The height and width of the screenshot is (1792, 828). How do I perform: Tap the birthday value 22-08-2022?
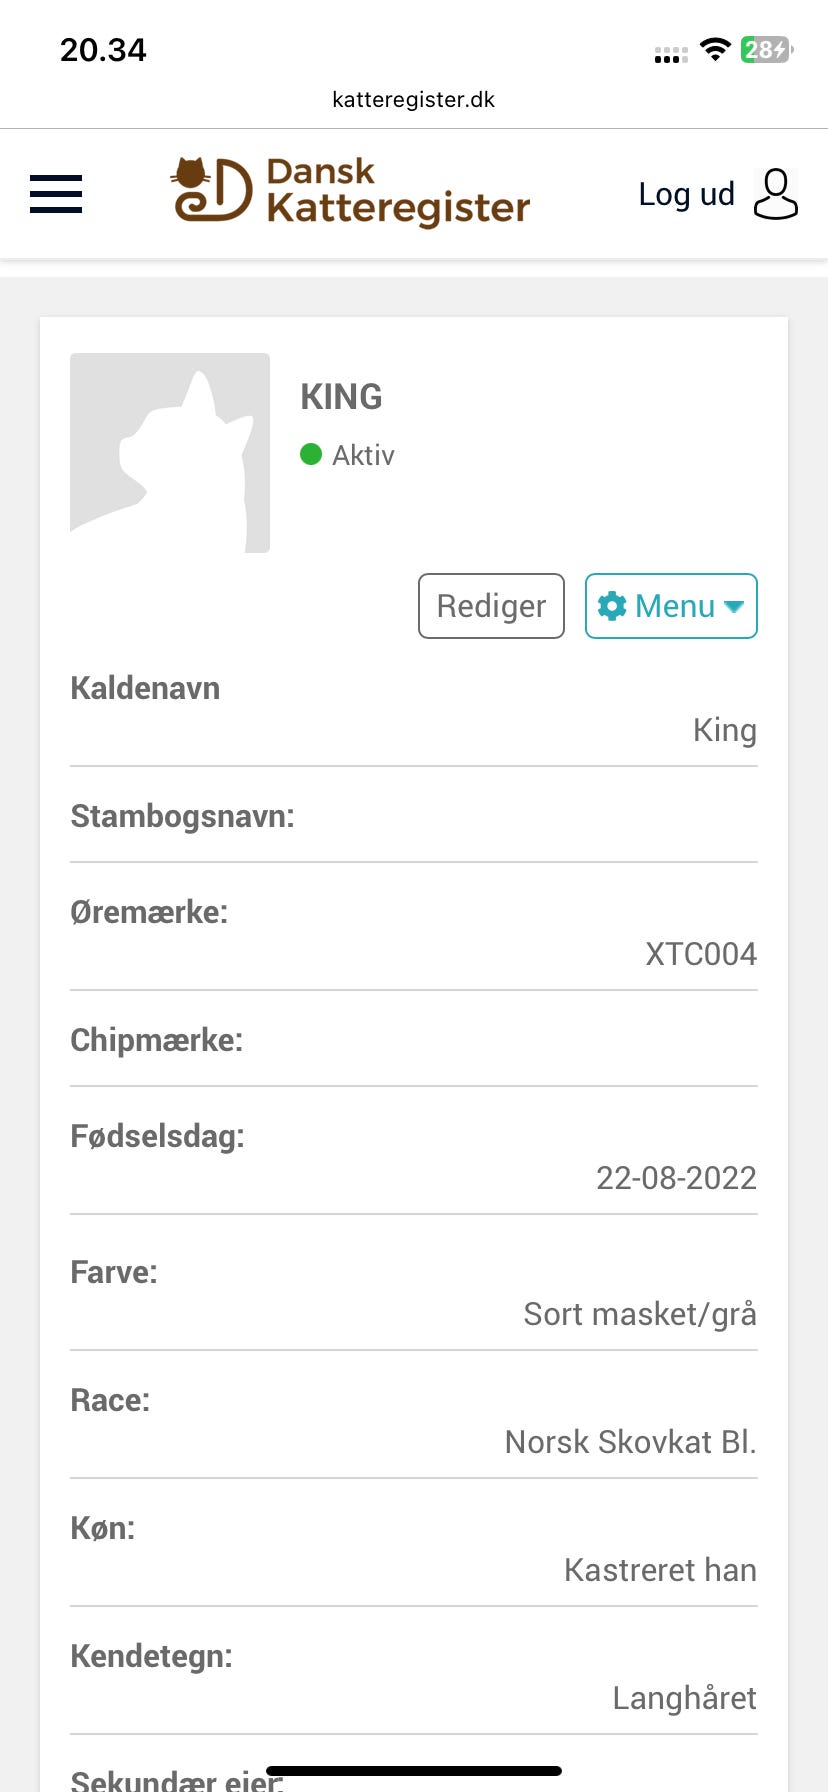(676, 1178)
